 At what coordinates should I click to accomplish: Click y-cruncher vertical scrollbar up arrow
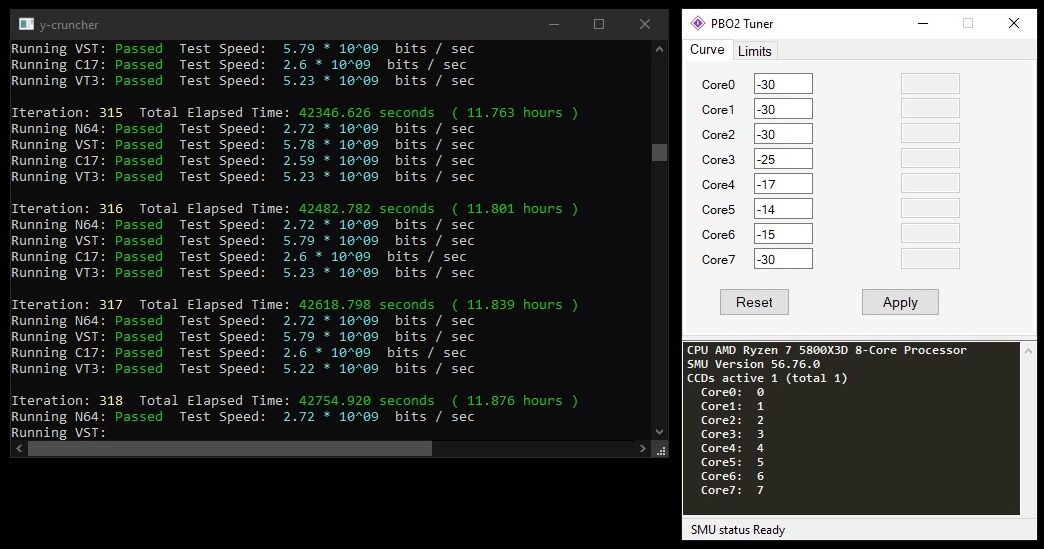[x=659, y=49]
